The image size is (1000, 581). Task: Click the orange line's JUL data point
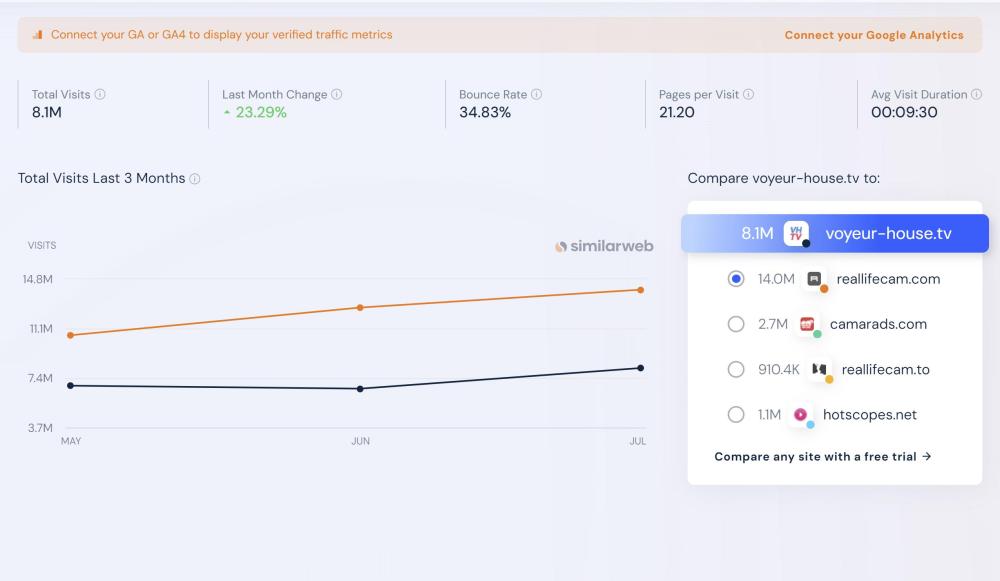point(640,290)
